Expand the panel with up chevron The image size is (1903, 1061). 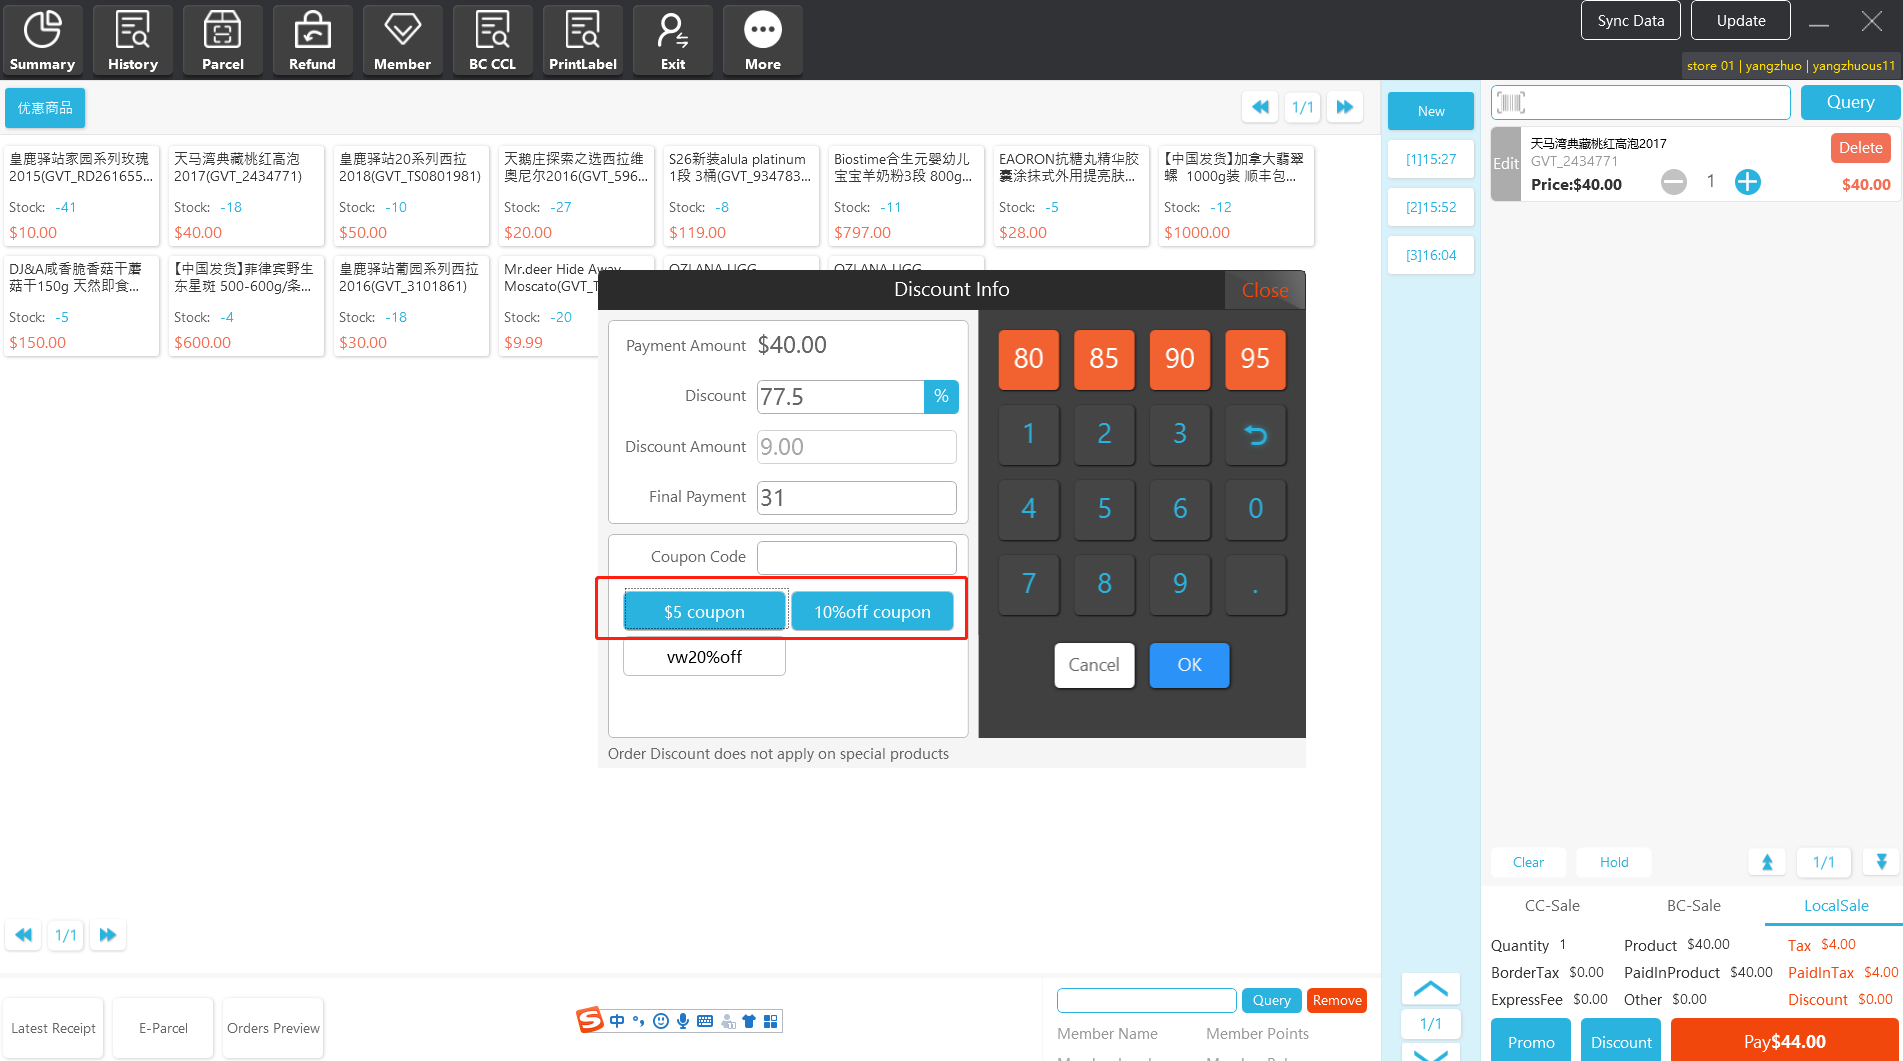tap(1430, 989)
